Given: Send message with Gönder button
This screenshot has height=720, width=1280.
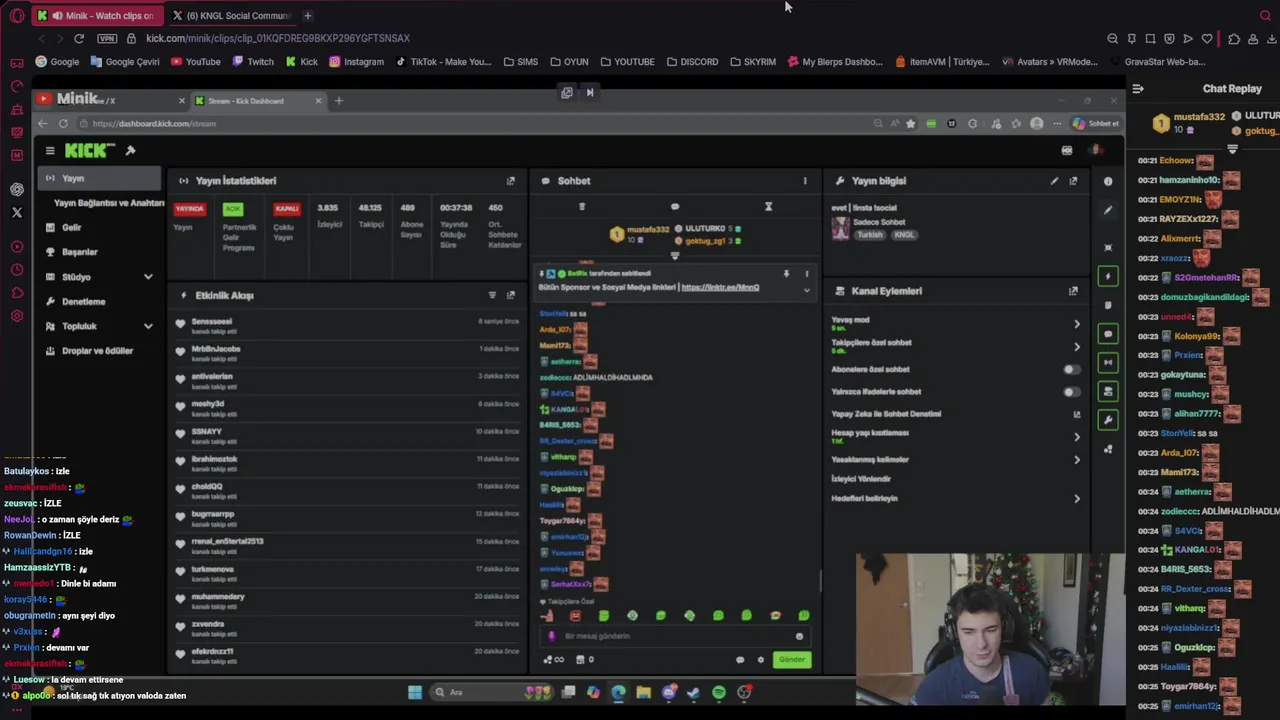Looking at the screenshot, I should (792, 660).
